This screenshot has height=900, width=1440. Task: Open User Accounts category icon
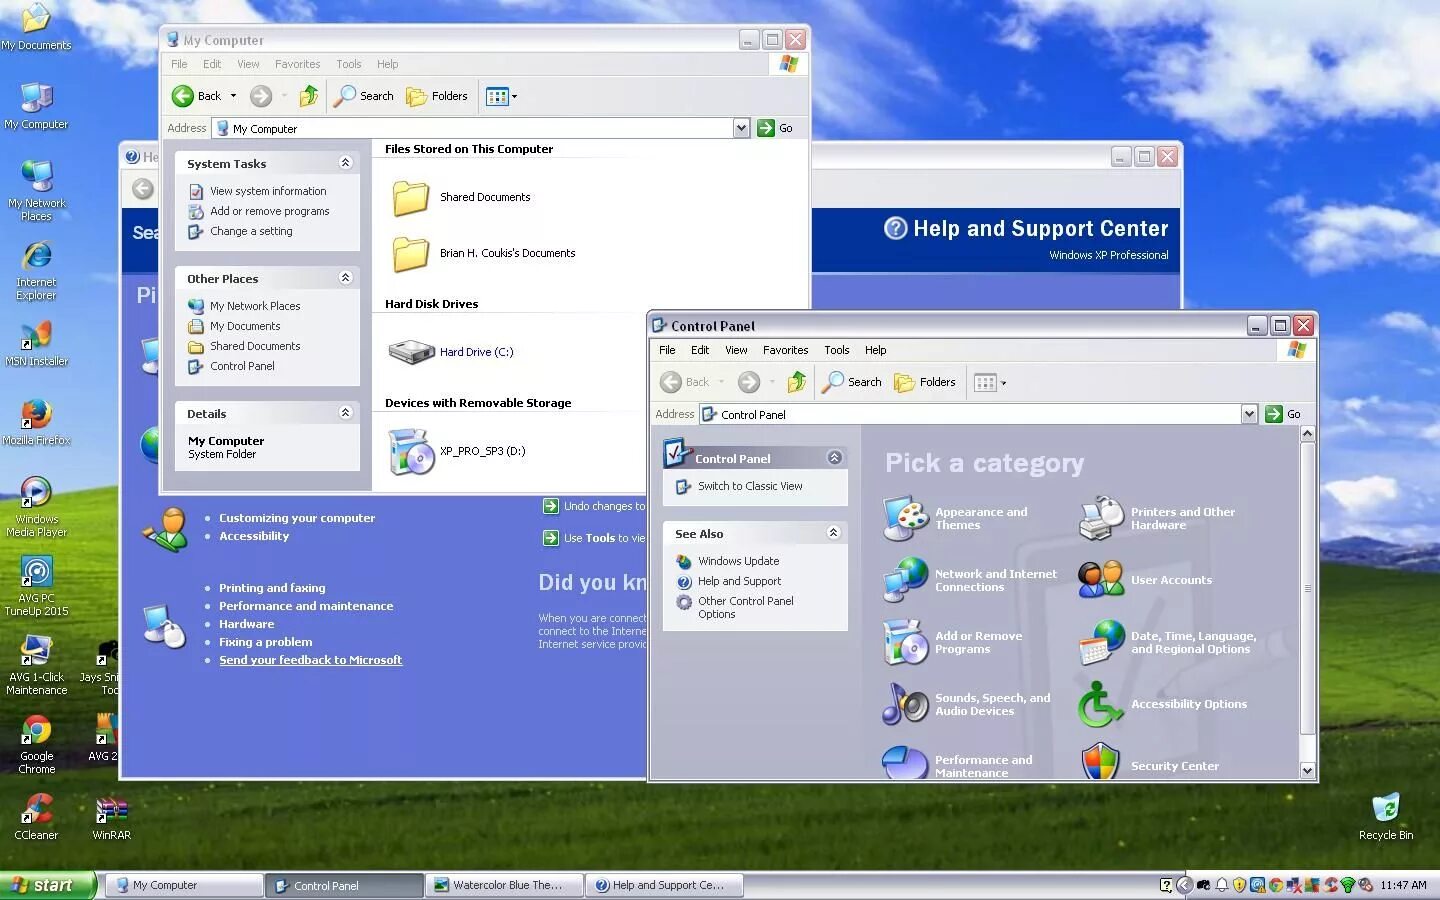1102,580
